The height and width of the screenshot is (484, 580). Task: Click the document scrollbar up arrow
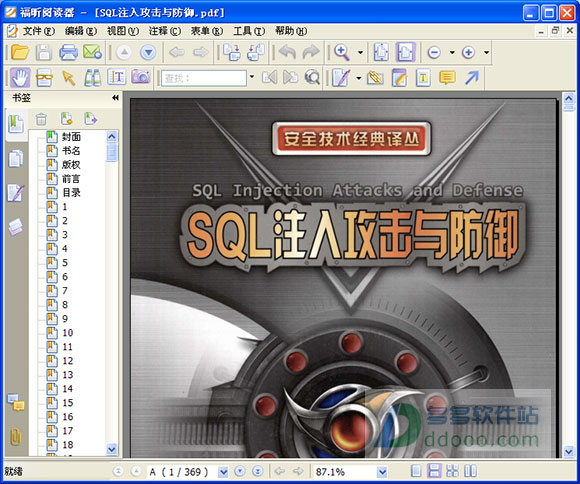pyautogui.click(x=568, y=98)
